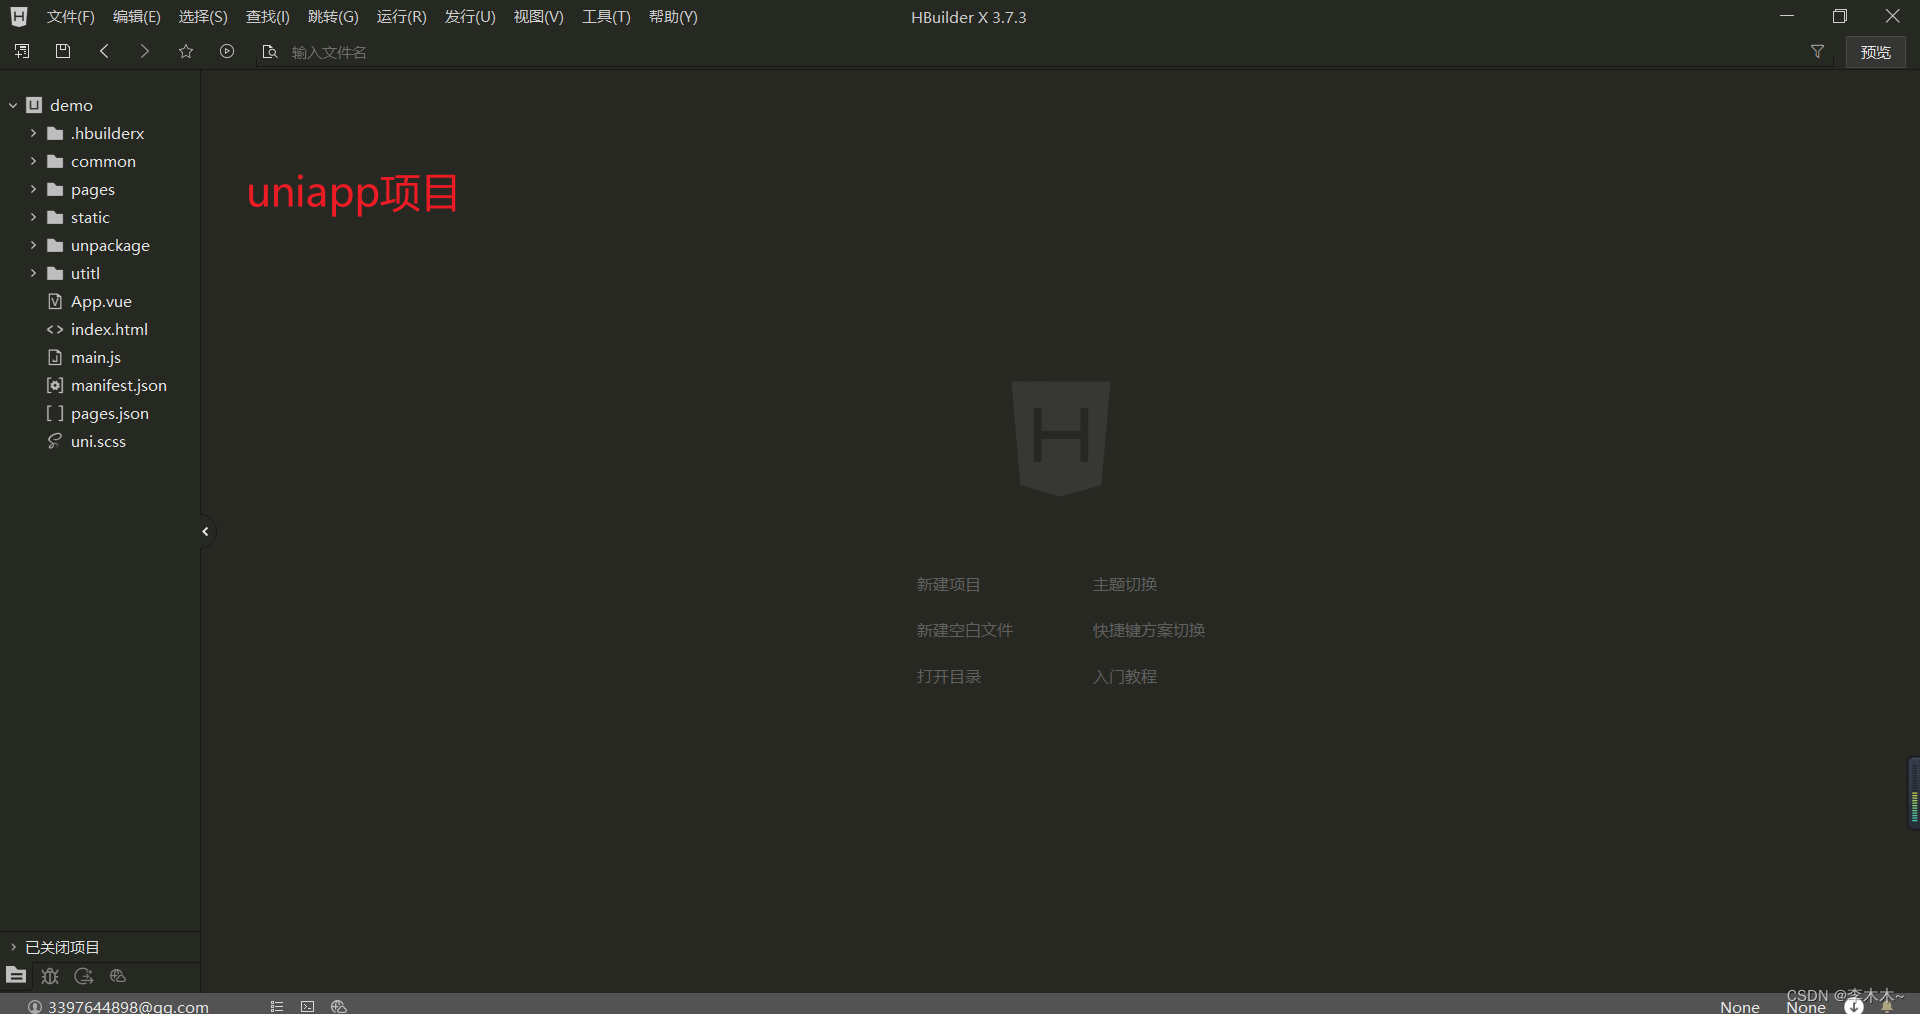Screen dimensions: 1920x1014
Task: Open the 运行(R) menu
Action: coord(401,17)
